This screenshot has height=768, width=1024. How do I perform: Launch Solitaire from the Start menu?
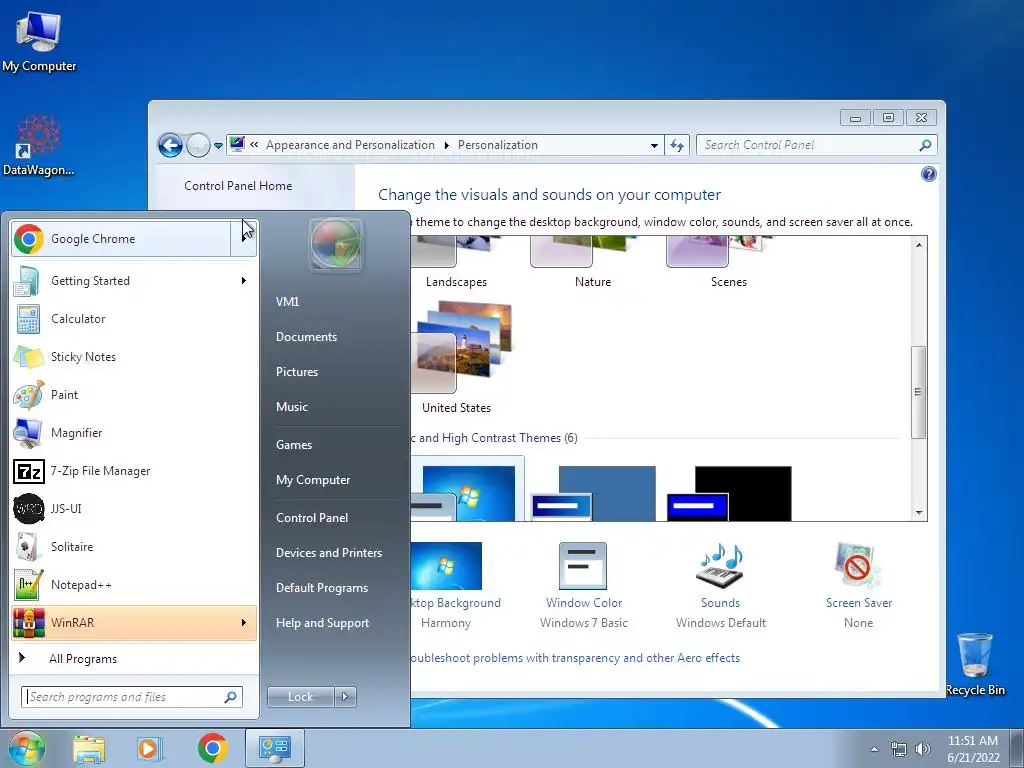pyautogui.click(x=134, y=547)
